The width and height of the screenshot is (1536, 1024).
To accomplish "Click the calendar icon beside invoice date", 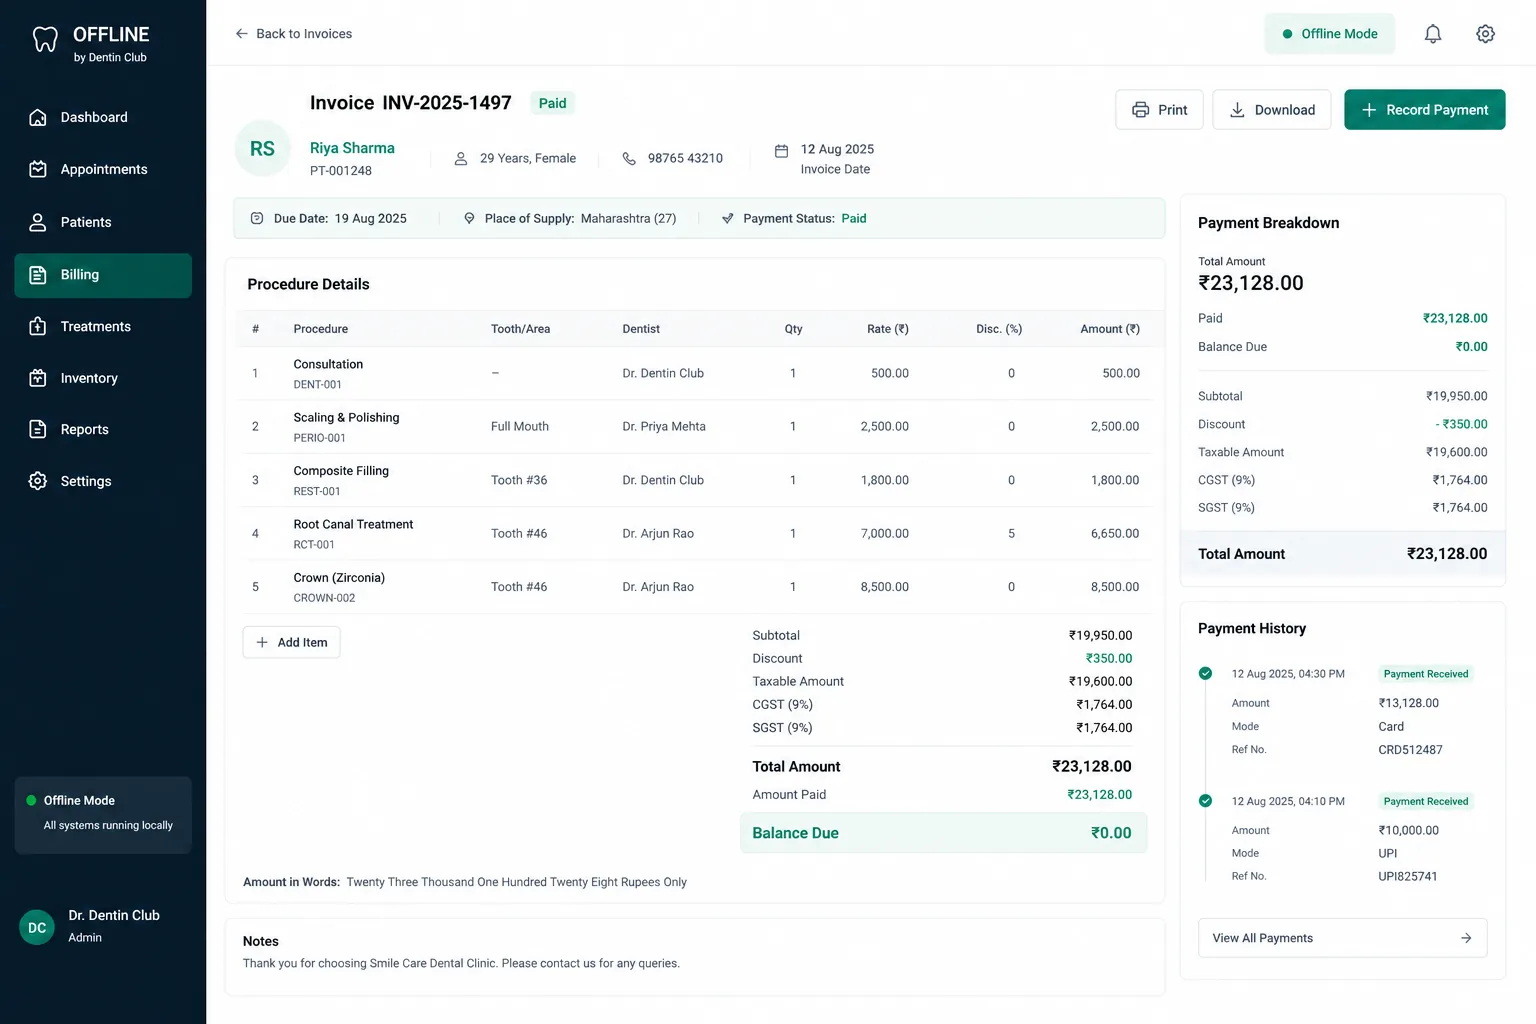I will tap(782, 151).
